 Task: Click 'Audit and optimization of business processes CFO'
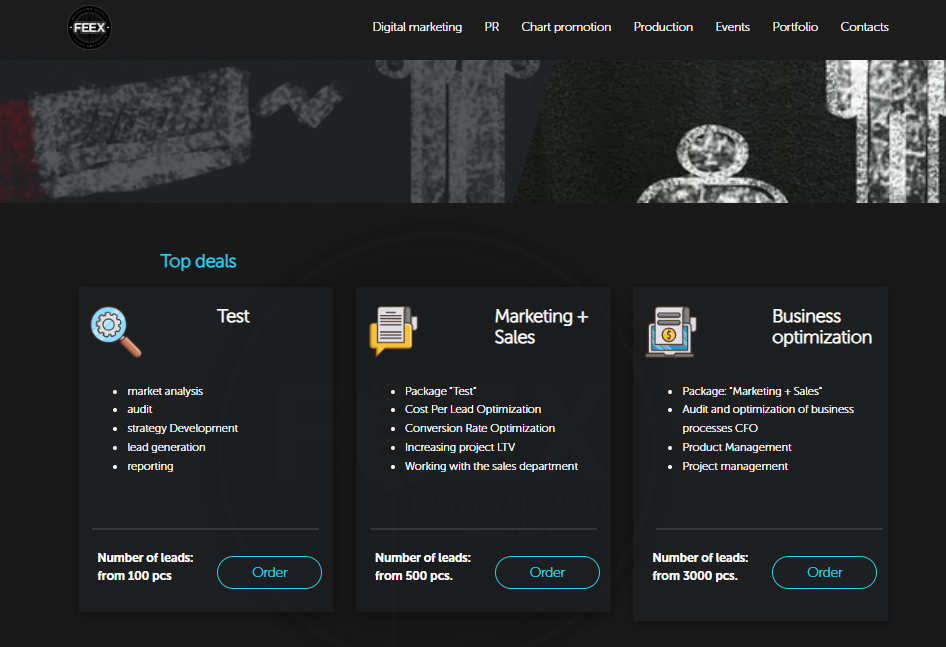click(x=768, y=418)
